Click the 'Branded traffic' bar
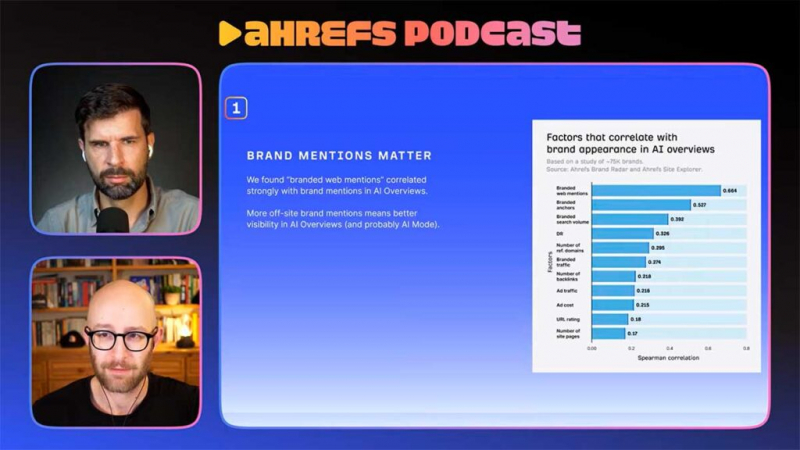 pos(618,262)
